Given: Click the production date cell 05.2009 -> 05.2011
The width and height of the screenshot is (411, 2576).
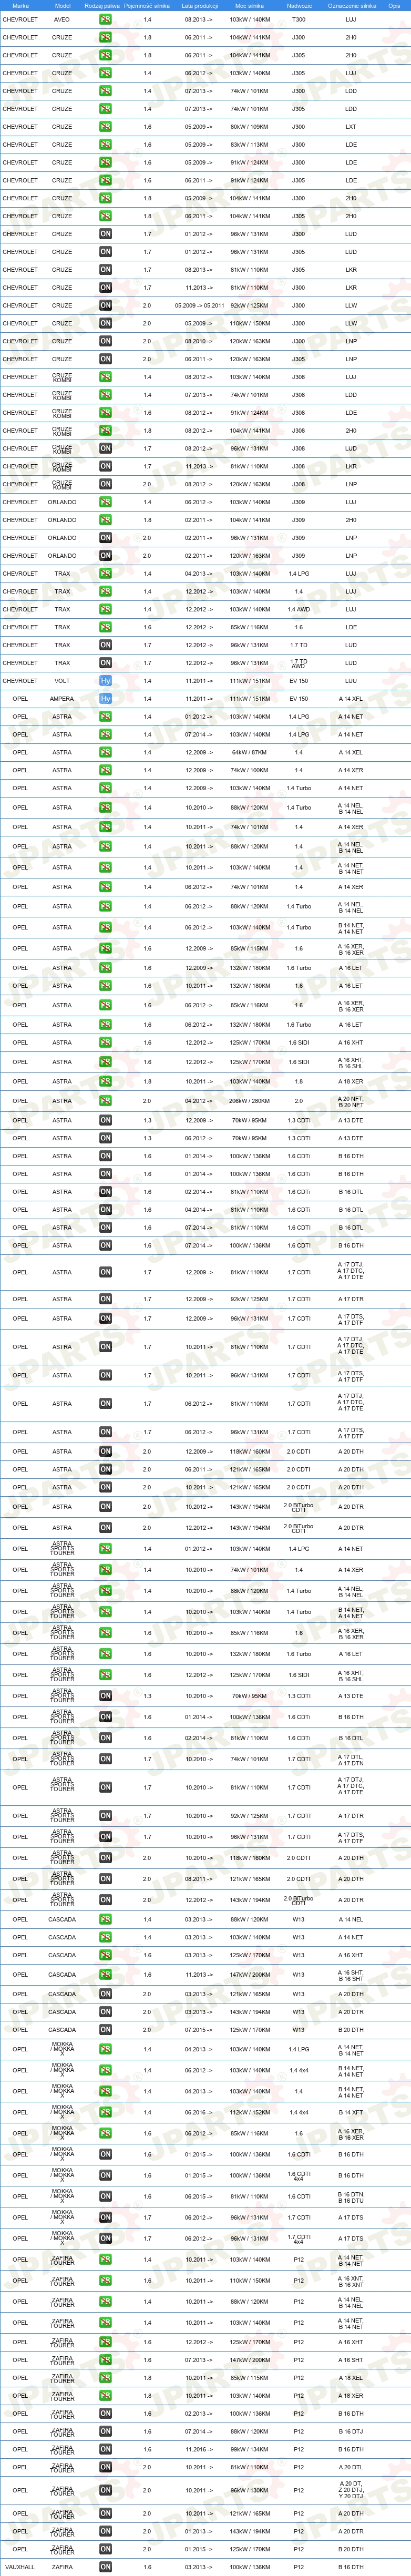Looking at the screenshot, I should tap(199, 306).
